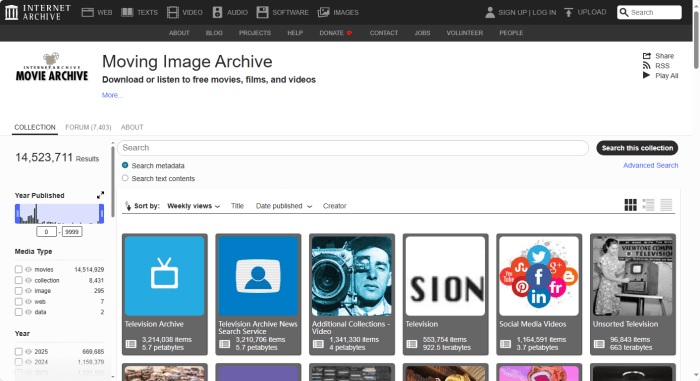700x381 pixels.
Task: Switch to extended list view
Action: pos(648,205)
